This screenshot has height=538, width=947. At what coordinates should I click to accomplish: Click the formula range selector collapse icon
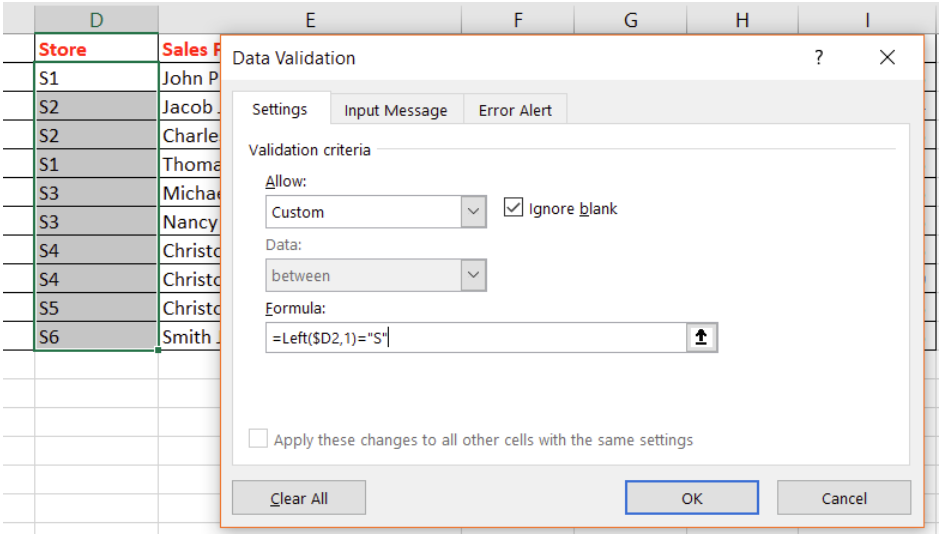tap(702, 338)
